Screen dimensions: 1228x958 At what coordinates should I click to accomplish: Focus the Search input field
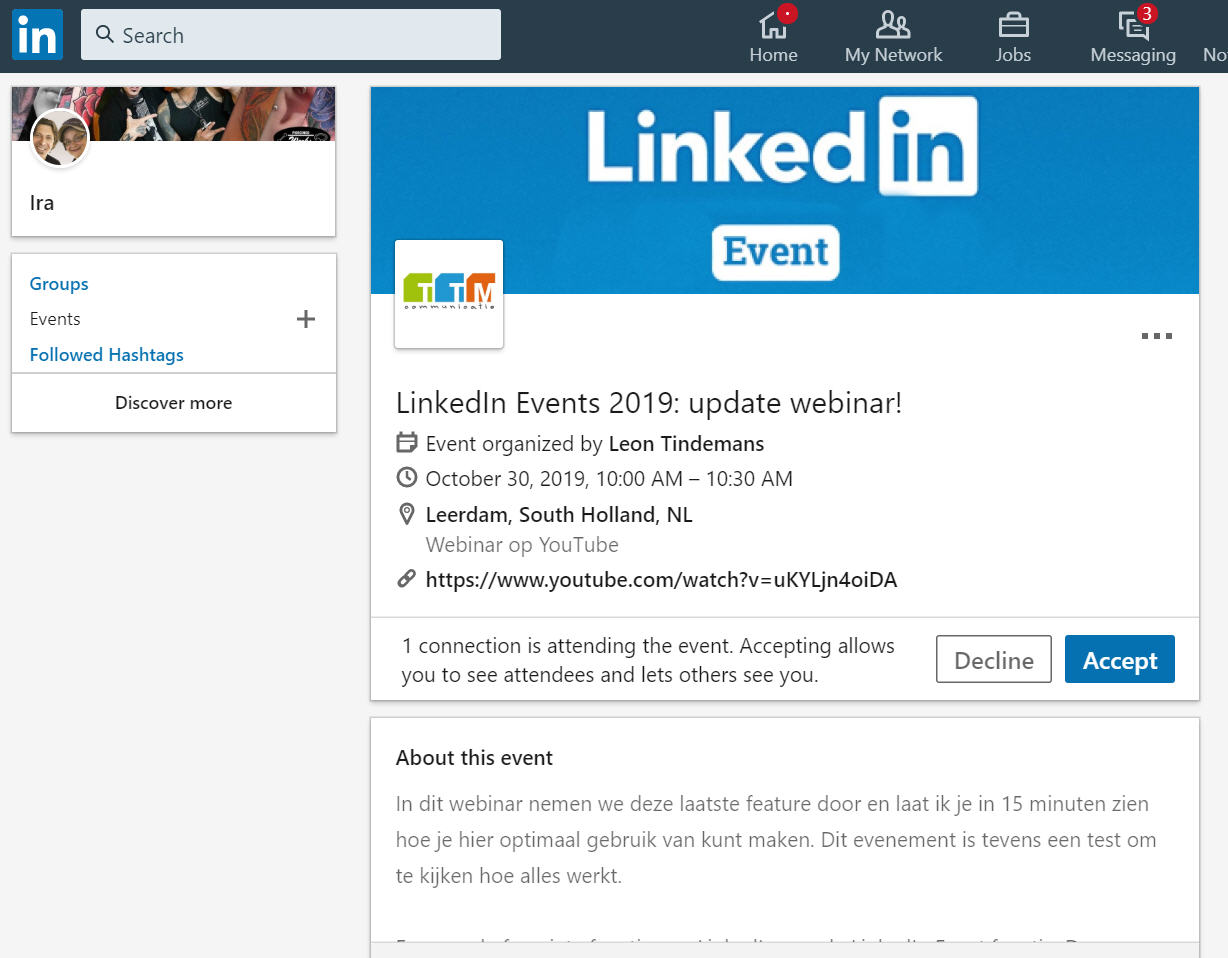tap(291, 35)
